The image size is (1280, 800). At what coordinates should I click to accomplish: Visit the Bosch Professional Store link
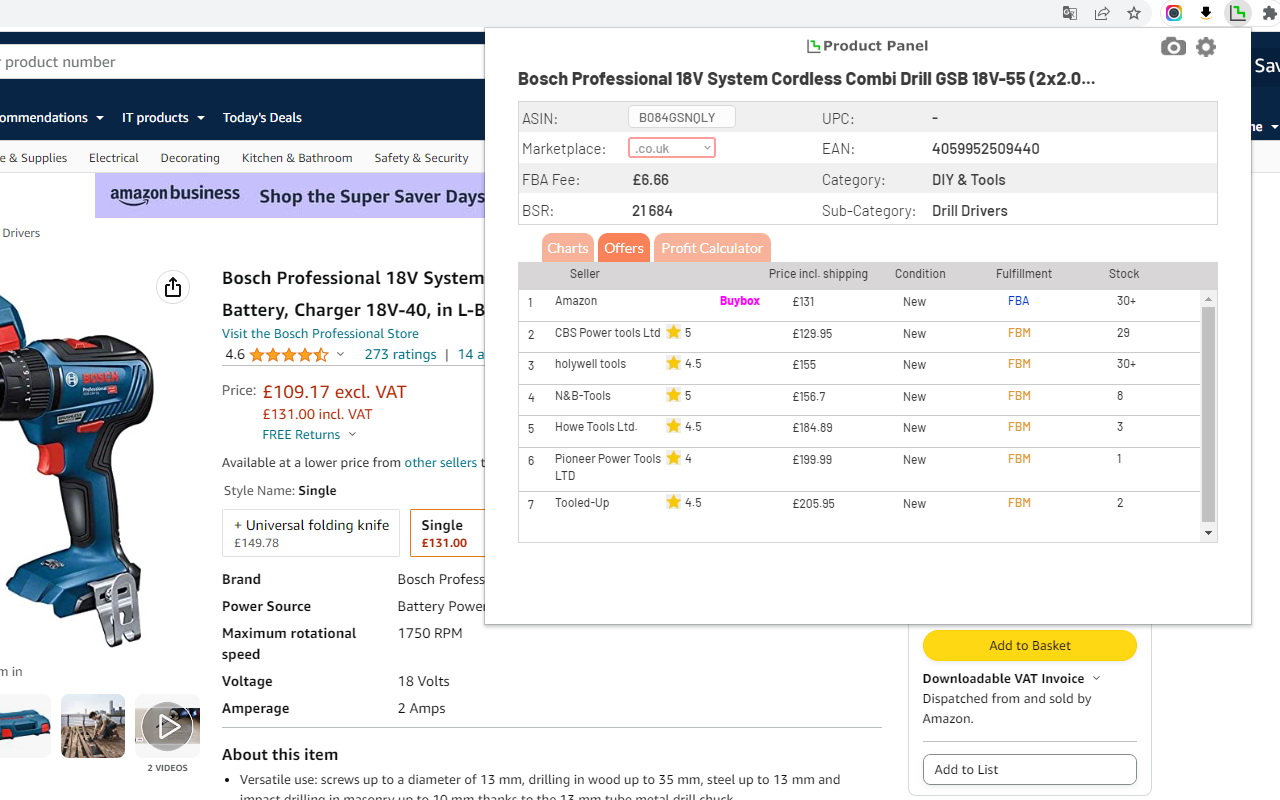click(x=320, y=333)
